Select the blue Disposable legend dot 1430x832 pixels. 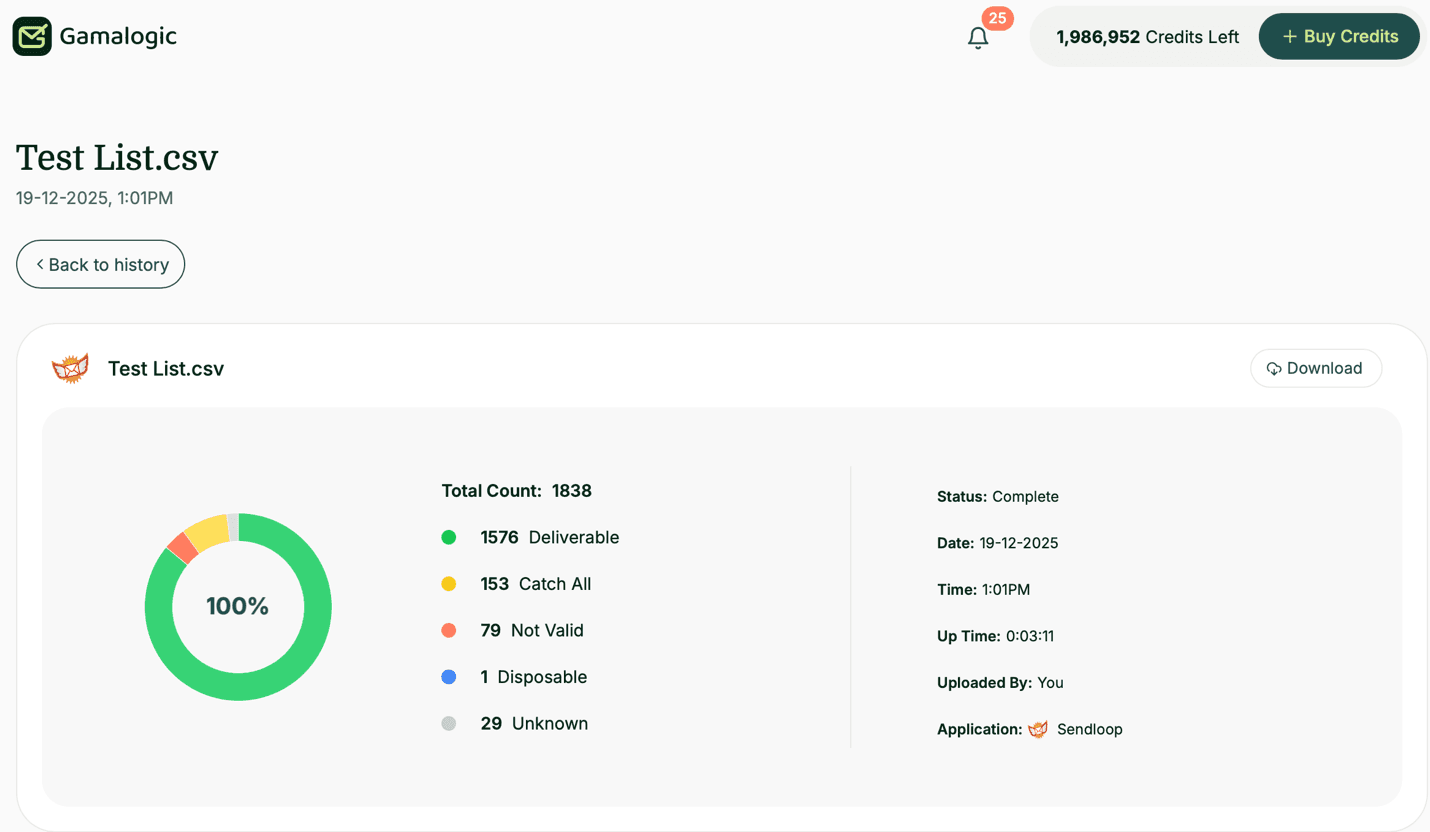pos(448,677)
